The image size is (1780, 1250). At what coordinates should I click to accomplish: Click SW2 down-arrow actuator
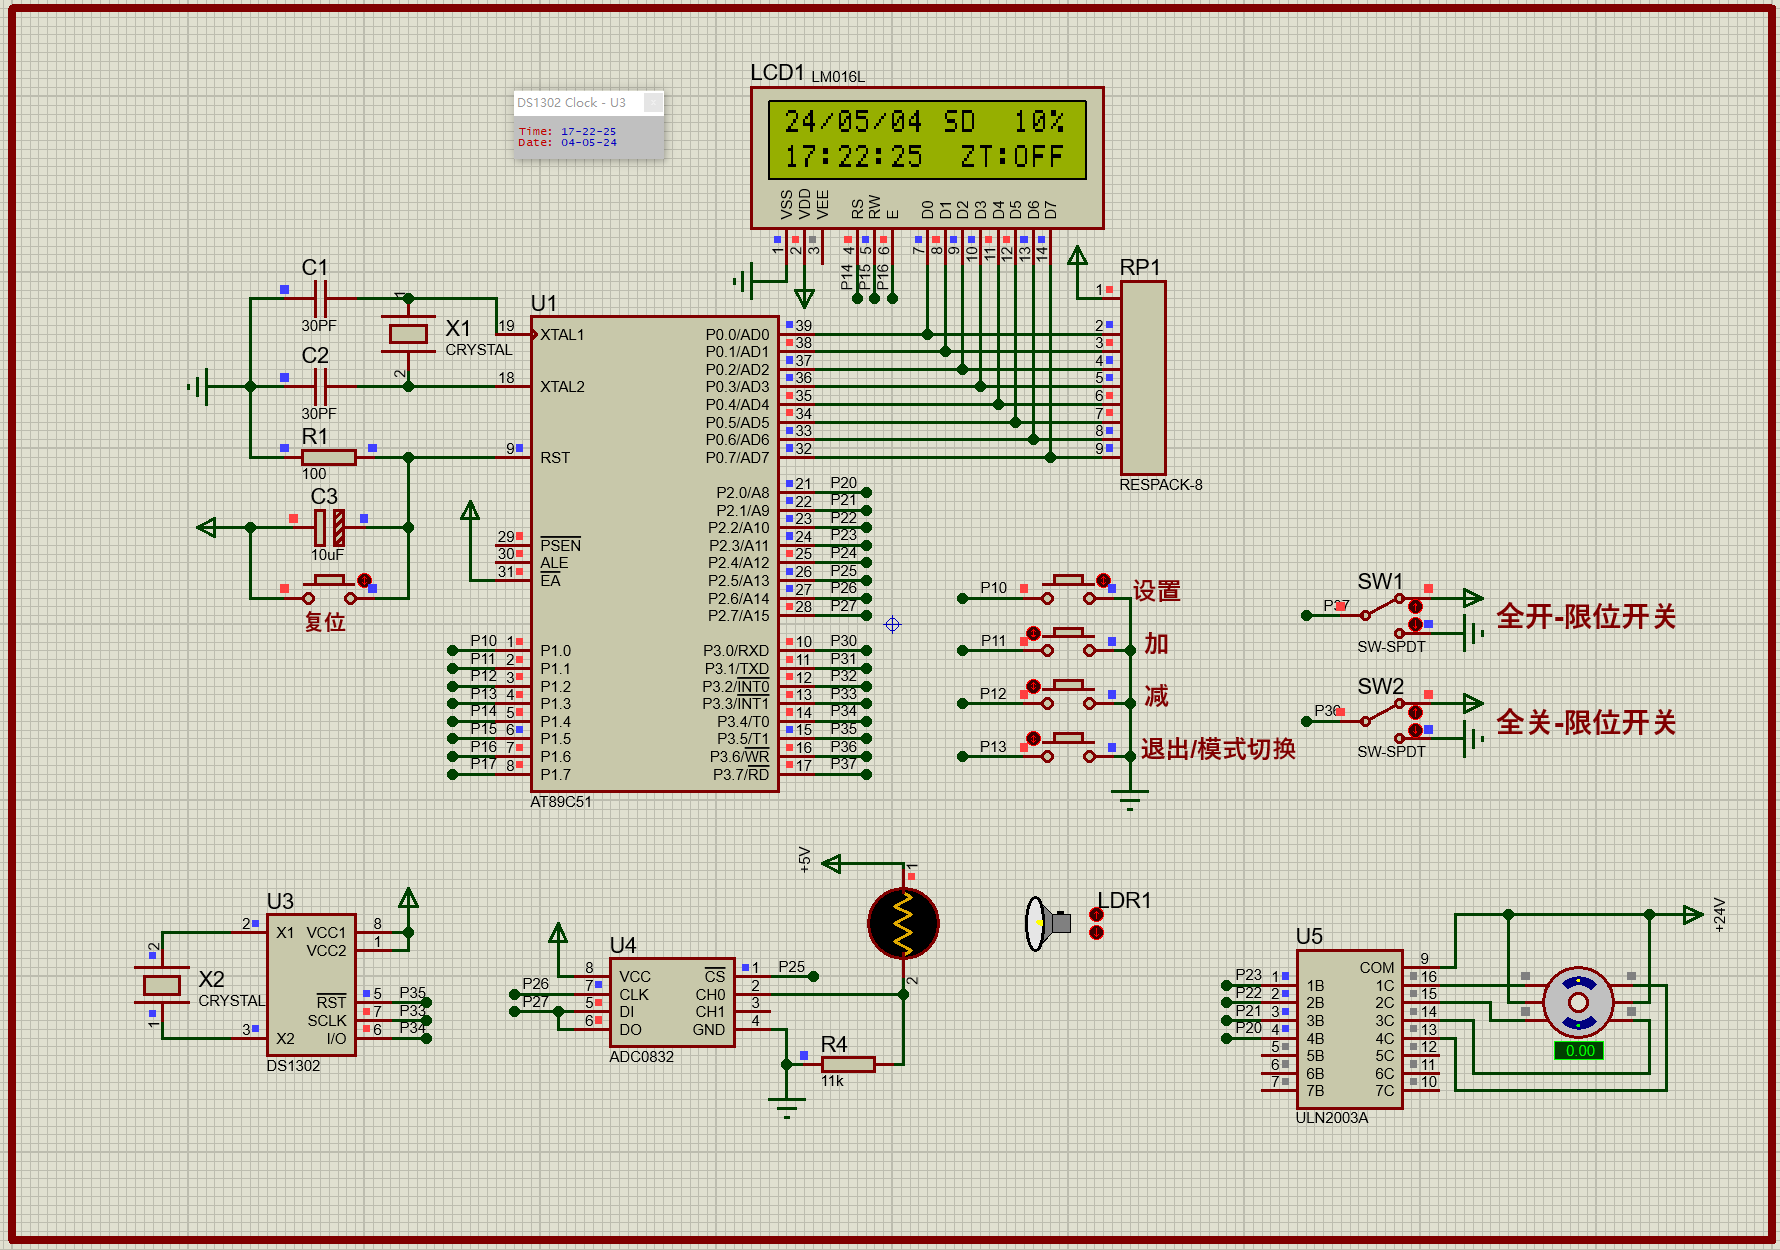coord(1415,730)
